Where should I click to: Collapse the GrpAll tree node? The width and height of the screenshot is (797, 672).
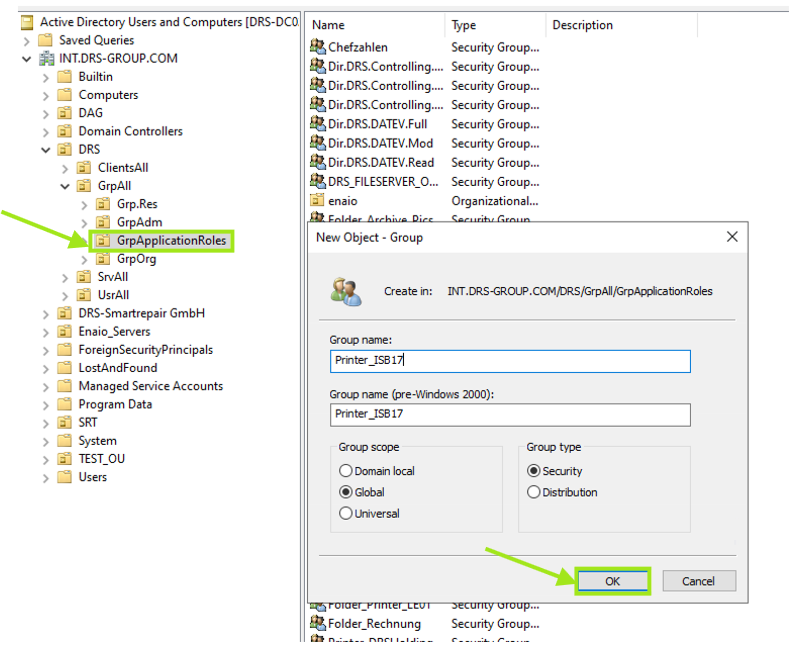click(x=64, y=186)
